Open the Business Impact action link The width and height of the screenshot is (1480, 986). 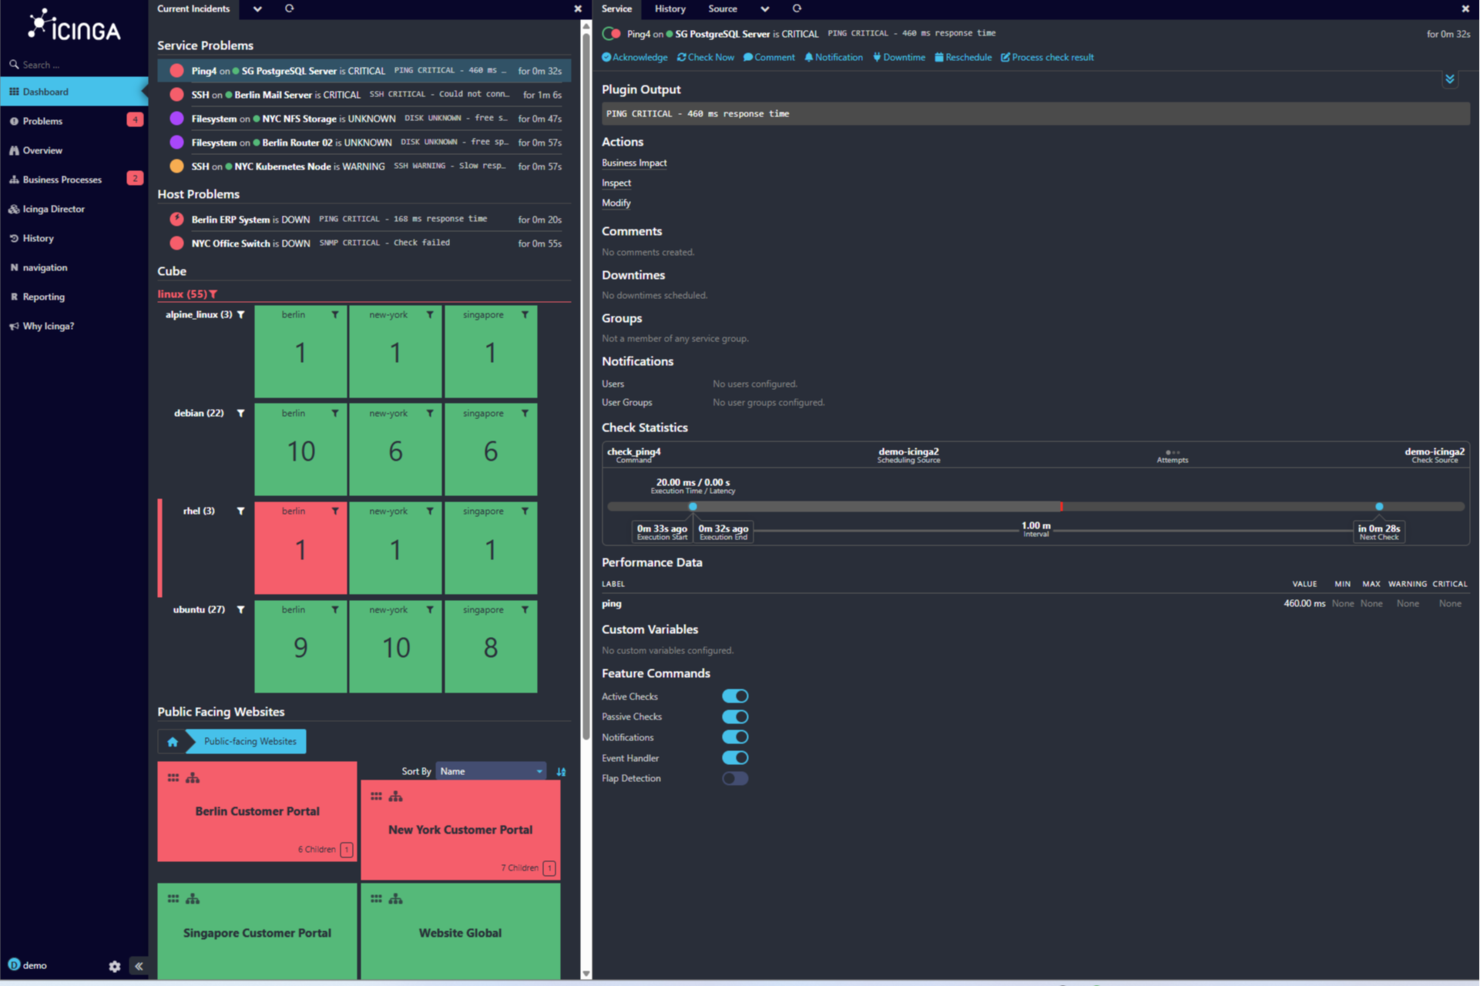pyautogui.click(x=634, y=163)
